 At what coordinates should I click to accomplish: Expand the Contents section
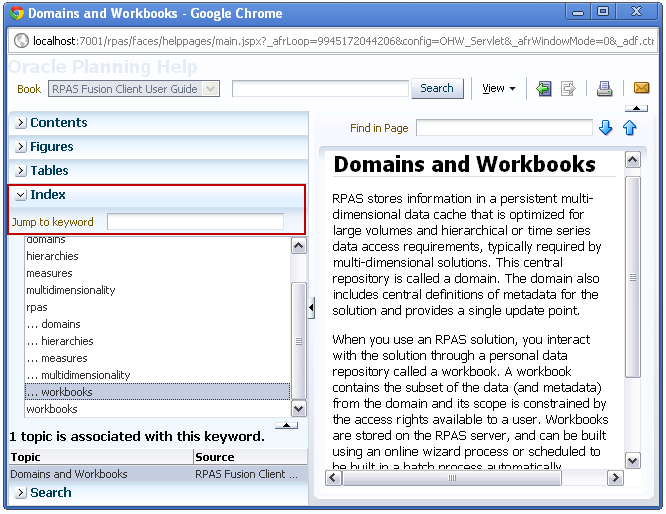20,123
